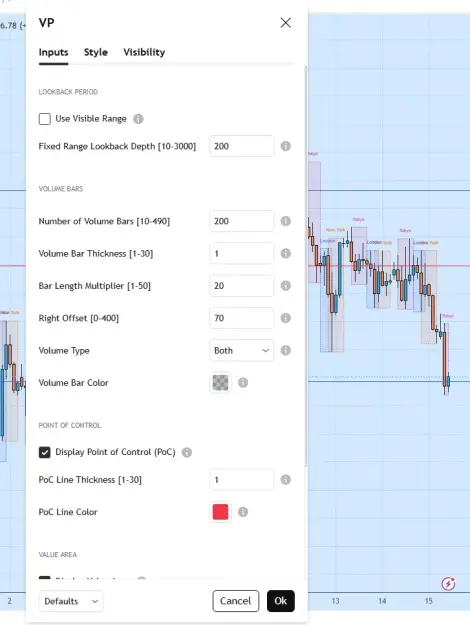Screen dimensions: 470x625
Task: Click the Cancel button
Action: pyautogui.click(x=236, y=601)
